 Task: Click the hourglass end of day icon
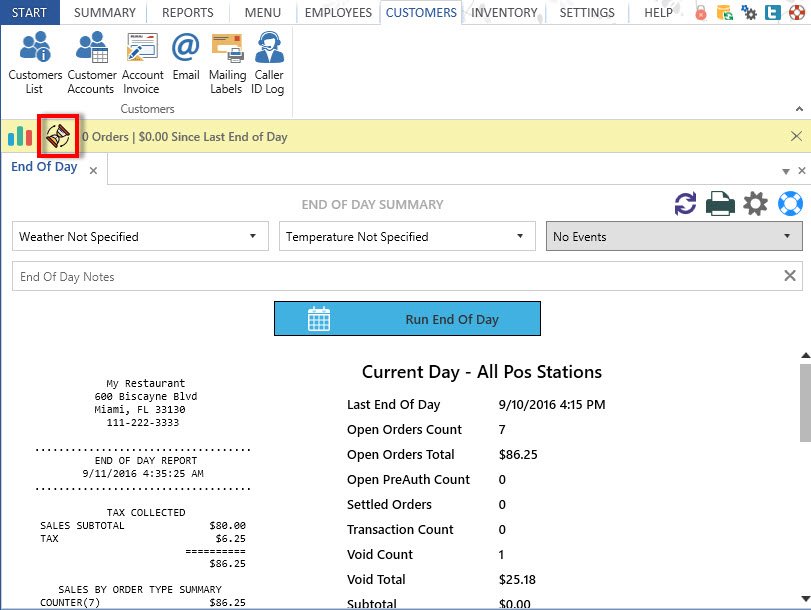[59, 136]
